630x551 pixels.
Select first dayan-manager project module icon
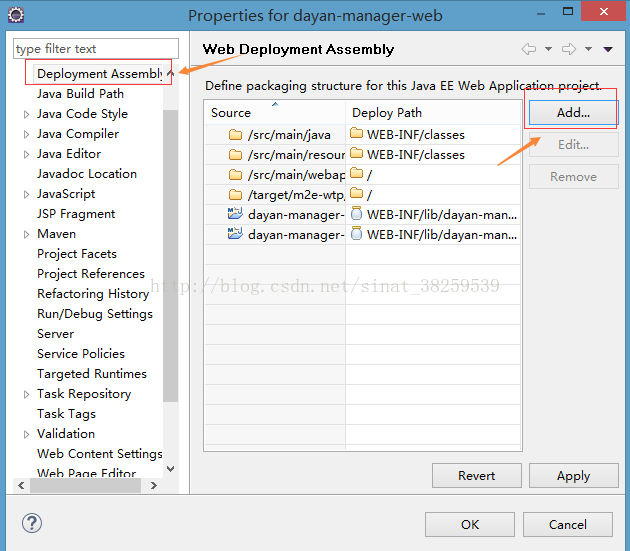coord(235,213)
